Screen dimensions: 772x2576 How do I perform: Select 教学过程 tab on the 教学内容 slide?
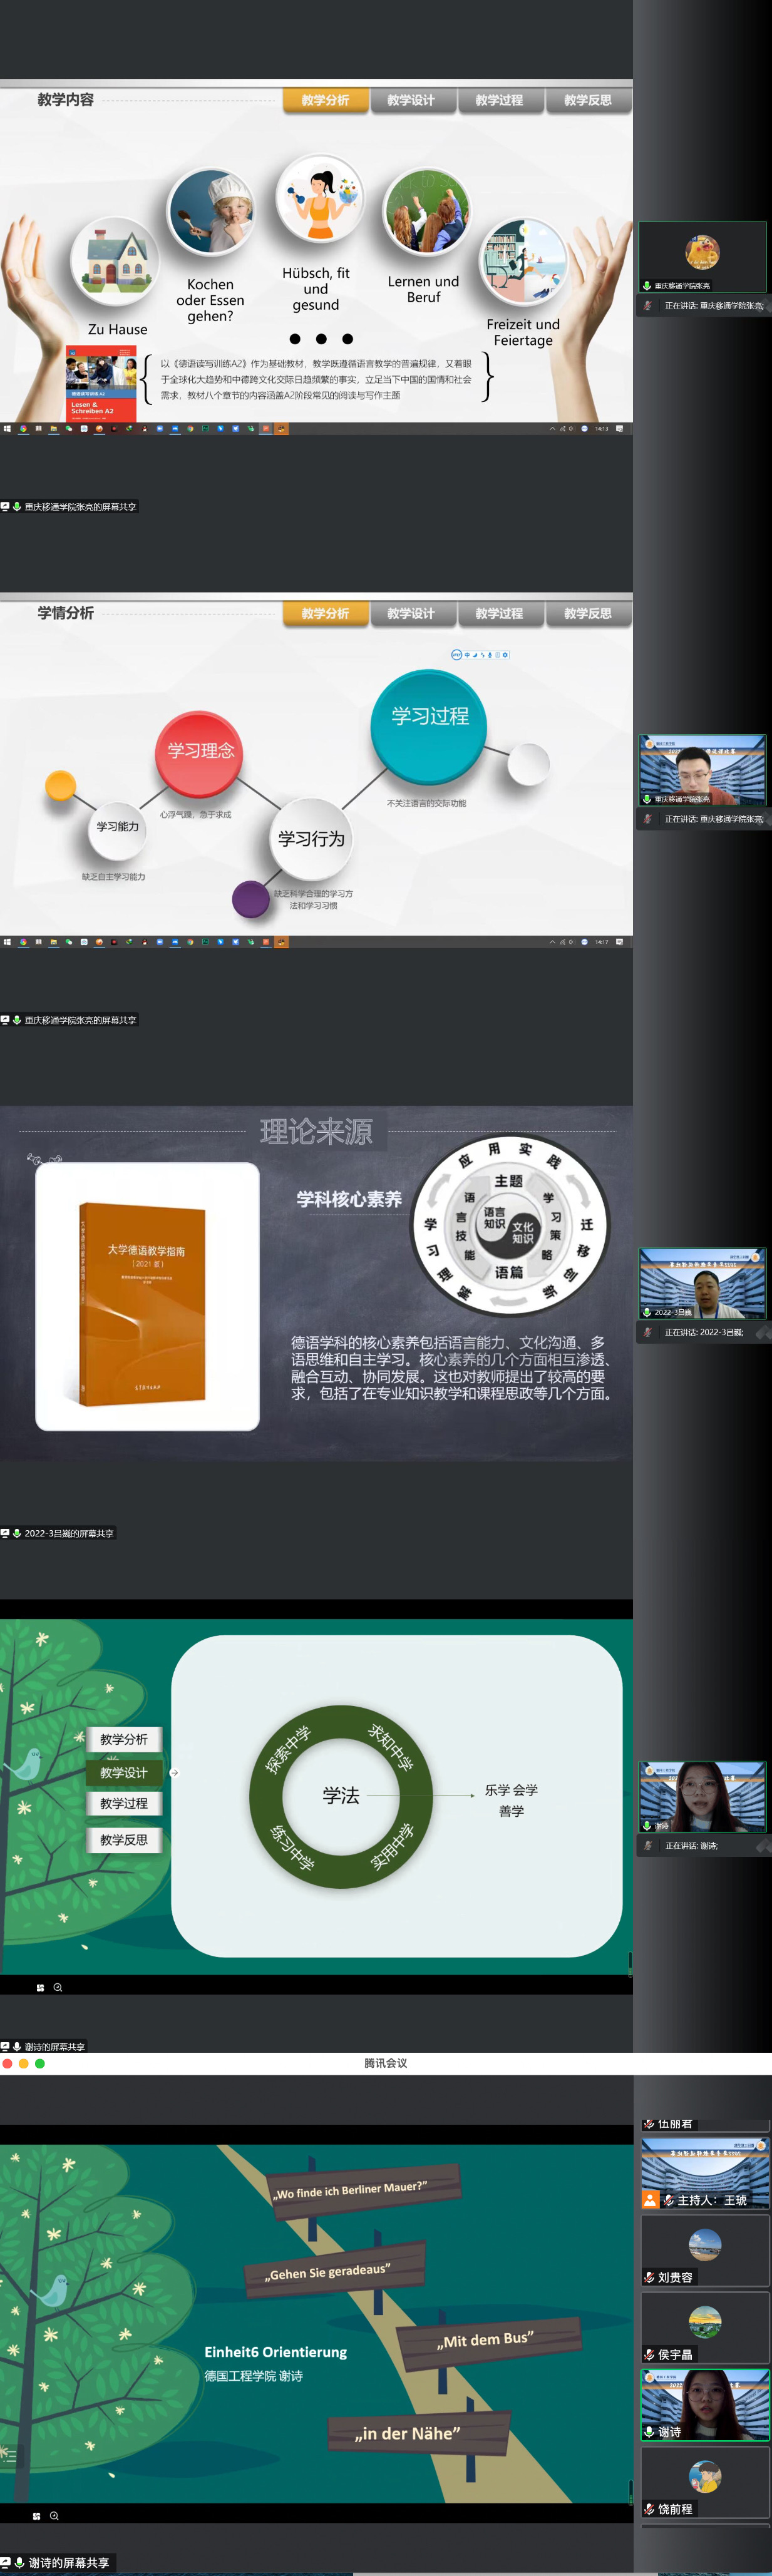[x=499, y=100]
